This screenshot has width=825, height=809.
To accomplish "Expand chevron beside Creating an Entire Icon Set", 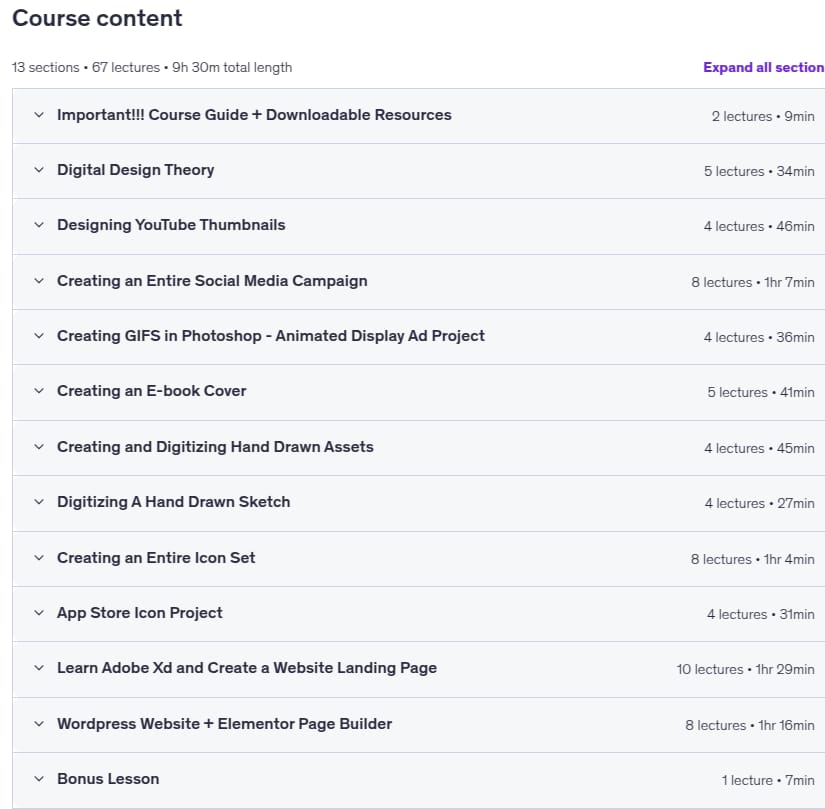I will [x=39, y=558].
